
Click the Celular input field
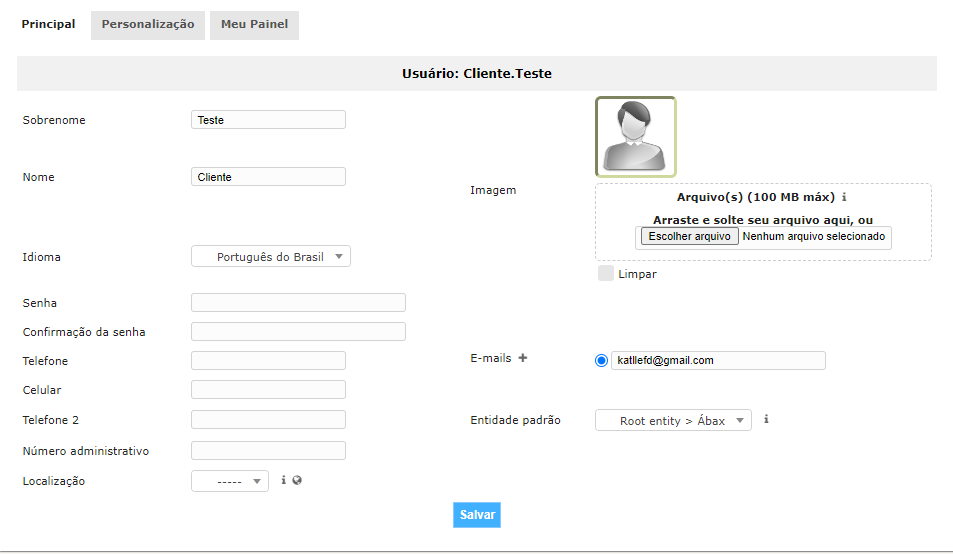[268, 390]
